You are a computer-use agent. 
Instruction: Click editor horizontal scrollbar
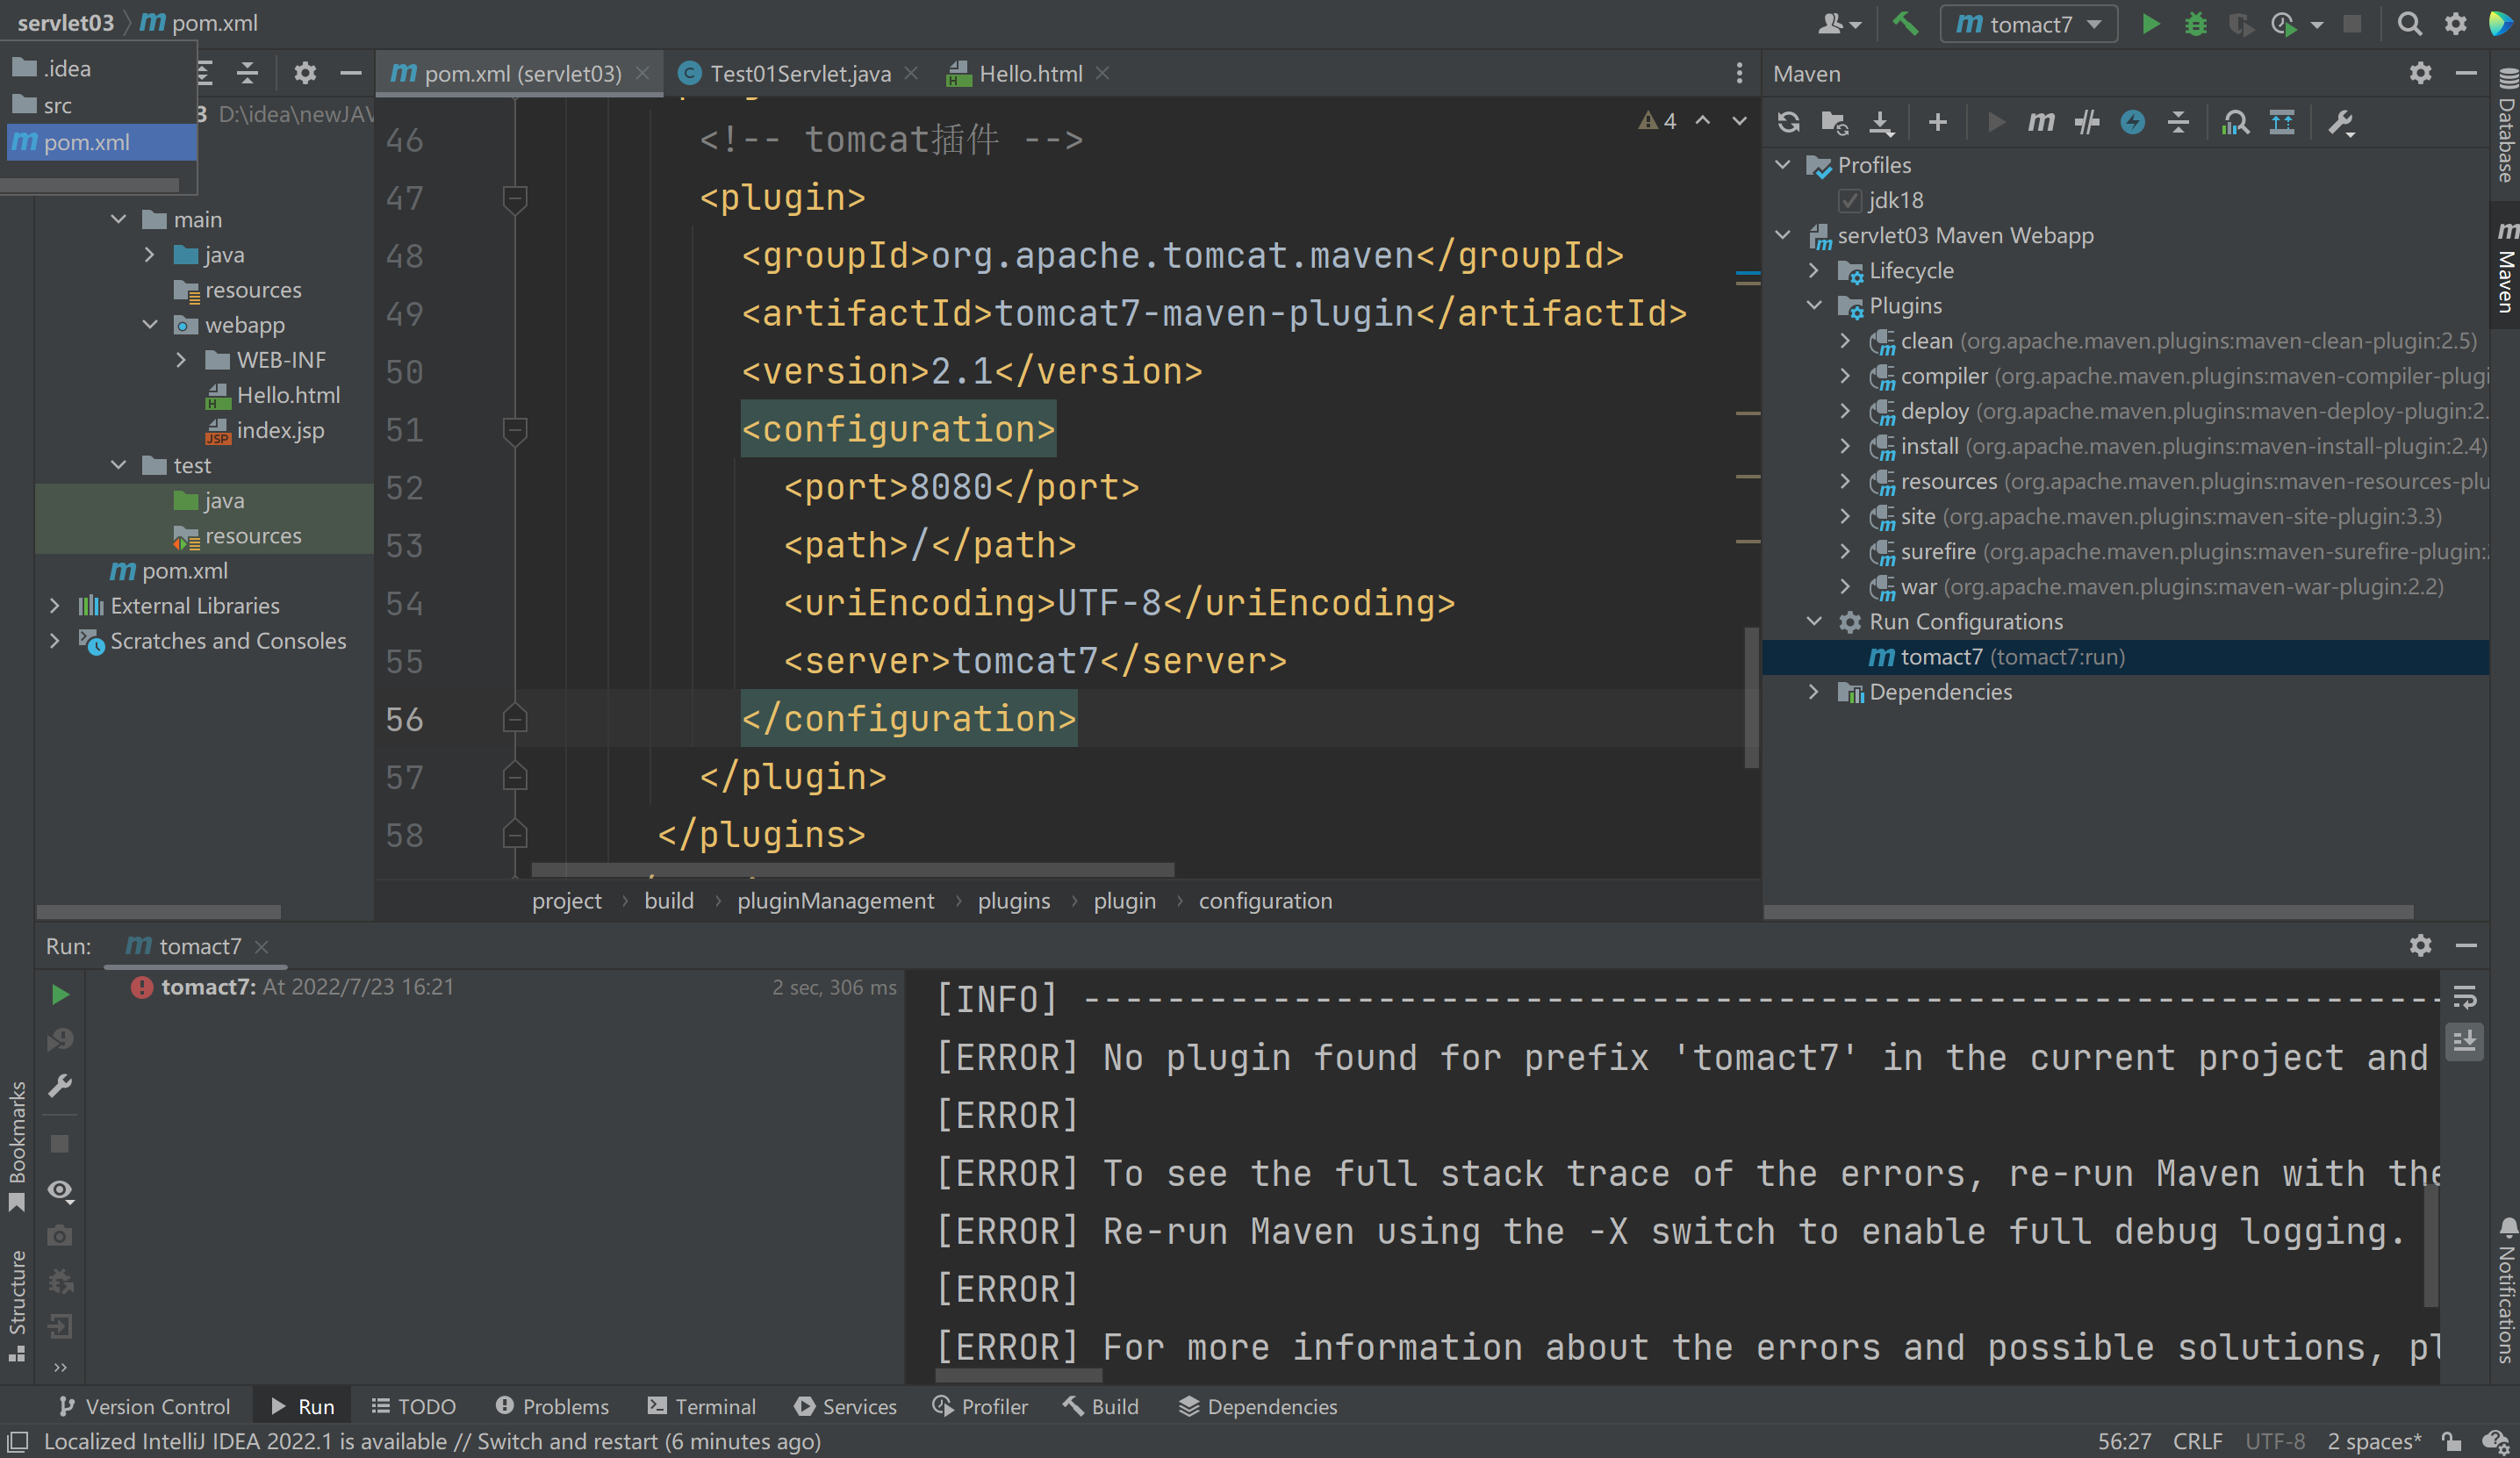click(x=852, y=869)
